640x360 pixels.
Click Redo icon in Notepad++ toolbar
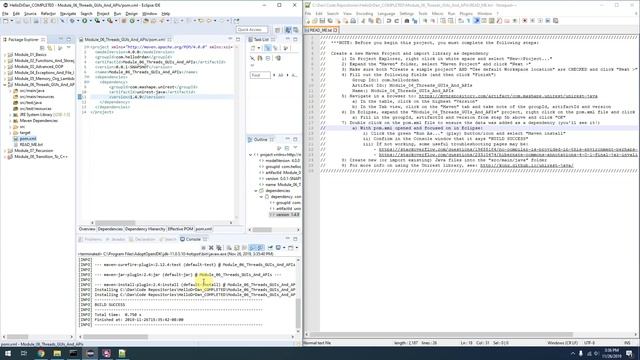pos(396,21)
